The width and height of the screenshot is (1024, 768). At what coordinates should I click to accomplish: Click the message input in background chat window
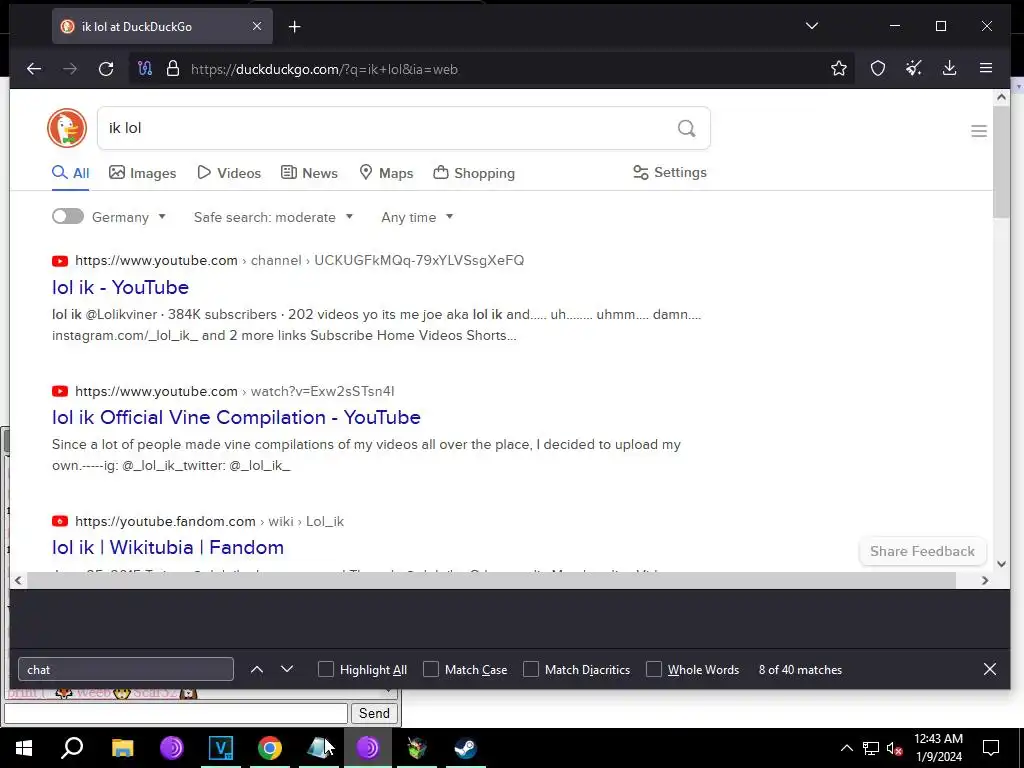point(176,713)
